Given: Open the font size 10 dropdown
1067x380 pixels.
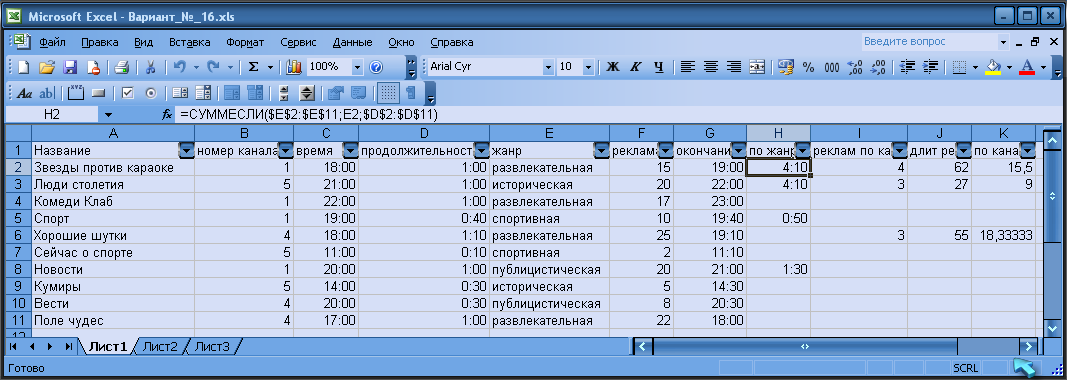Looking at the screenshot, I should (x=589, y=67).
